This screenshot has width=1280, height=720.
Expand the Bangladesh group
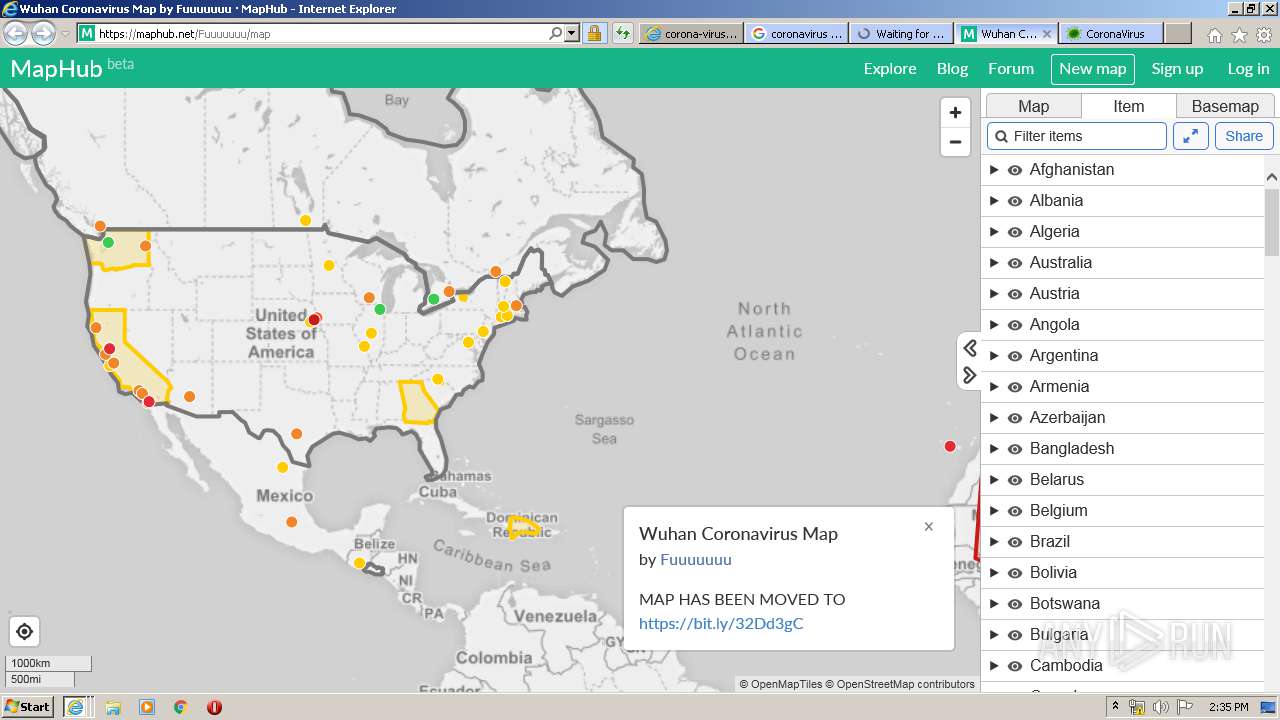tap(993, 449)
